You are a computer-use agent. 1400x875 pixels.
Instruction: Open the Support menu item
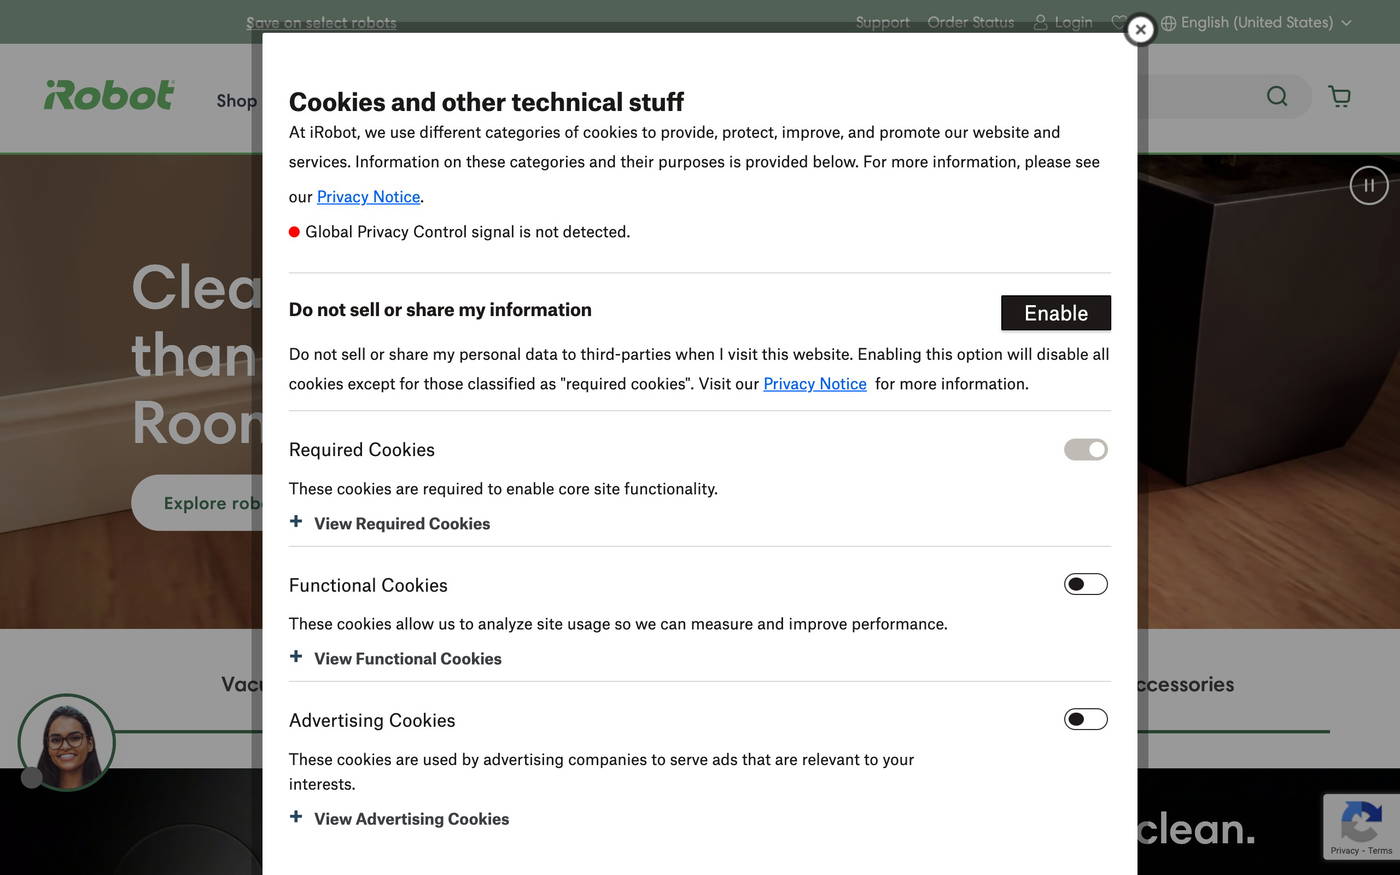tap(882, 22)
